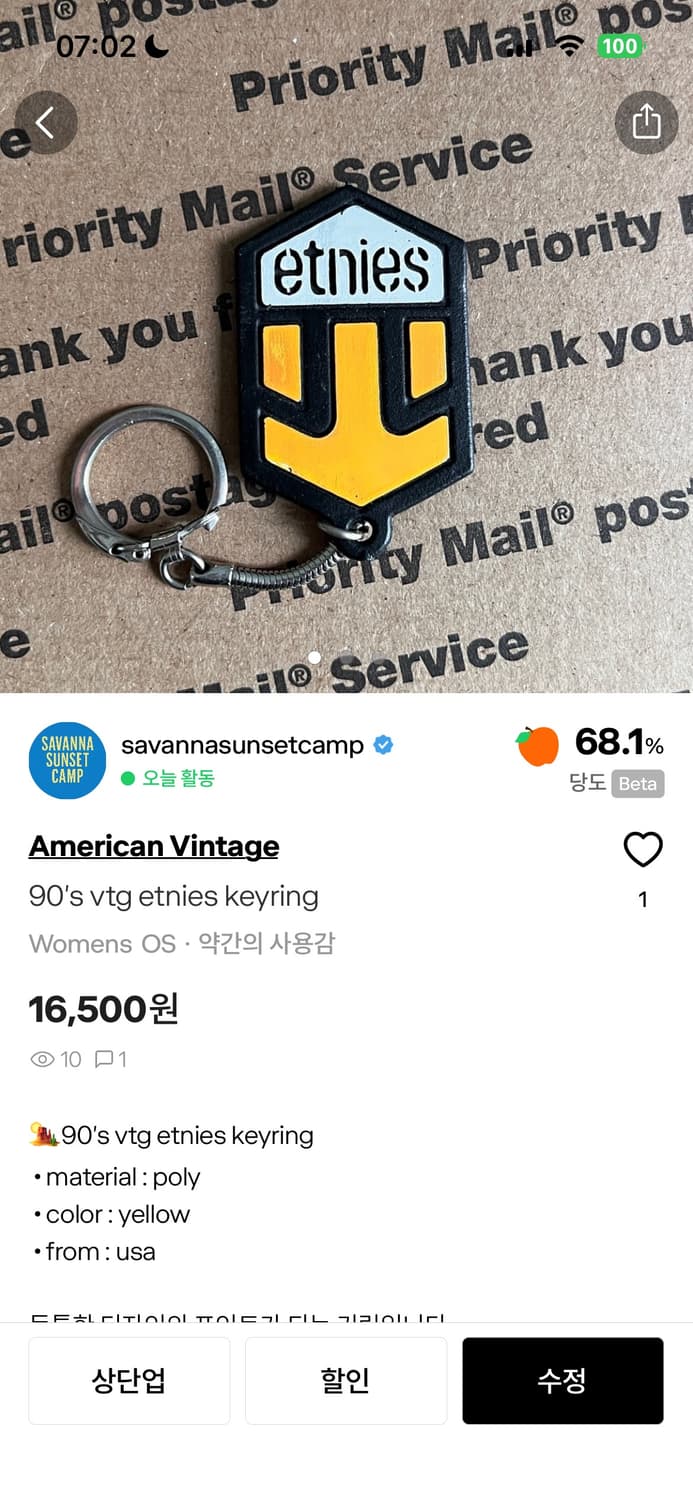693x1500 pixels.
Task: Tap the battery indicator in the status bar
Action: [x=620, y=46]
